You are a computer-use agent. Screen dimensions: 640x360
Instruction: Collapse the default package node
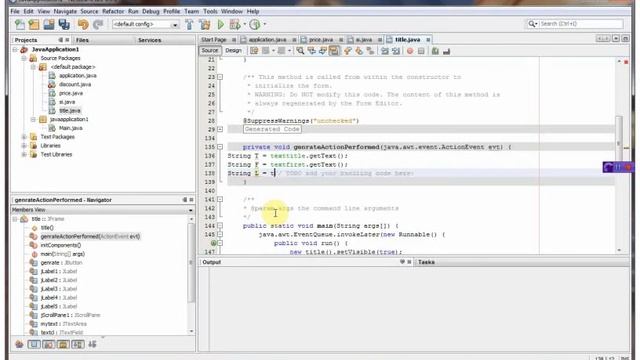click(33, 67)
